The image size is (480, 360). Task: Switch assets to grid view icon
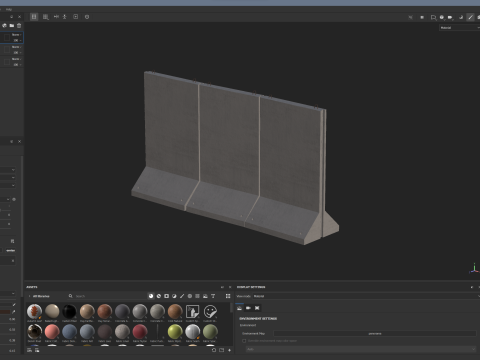(228, 296)
